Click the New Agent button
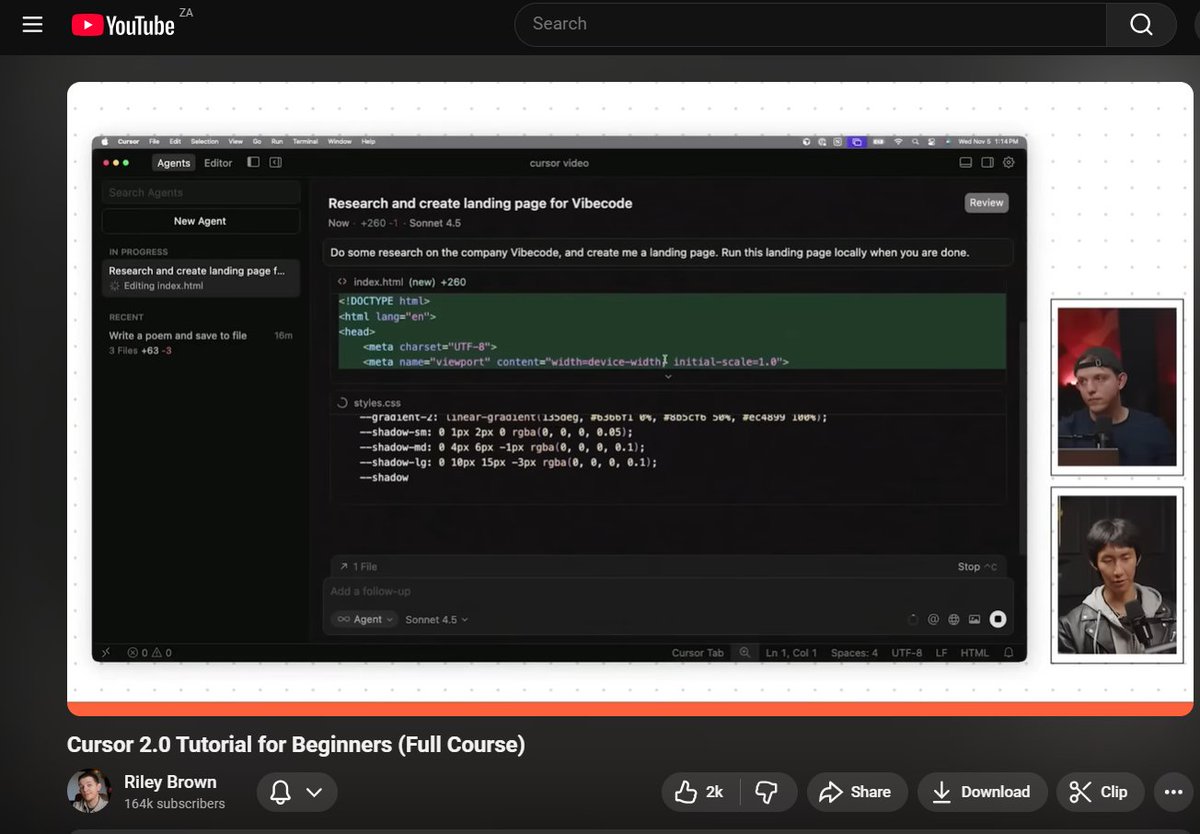Viewport: 1200px width, 834px height. 200,221
